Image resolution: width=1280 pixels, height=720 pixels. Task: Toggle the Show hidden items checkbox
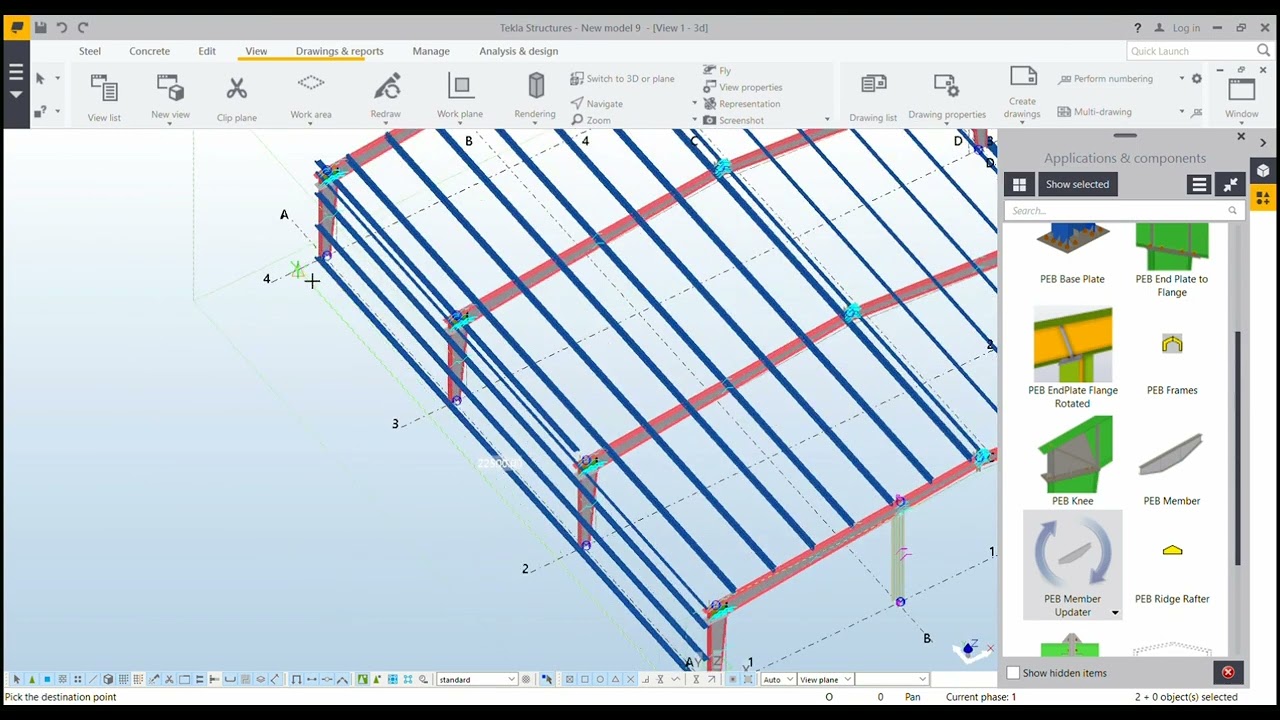1013,673
